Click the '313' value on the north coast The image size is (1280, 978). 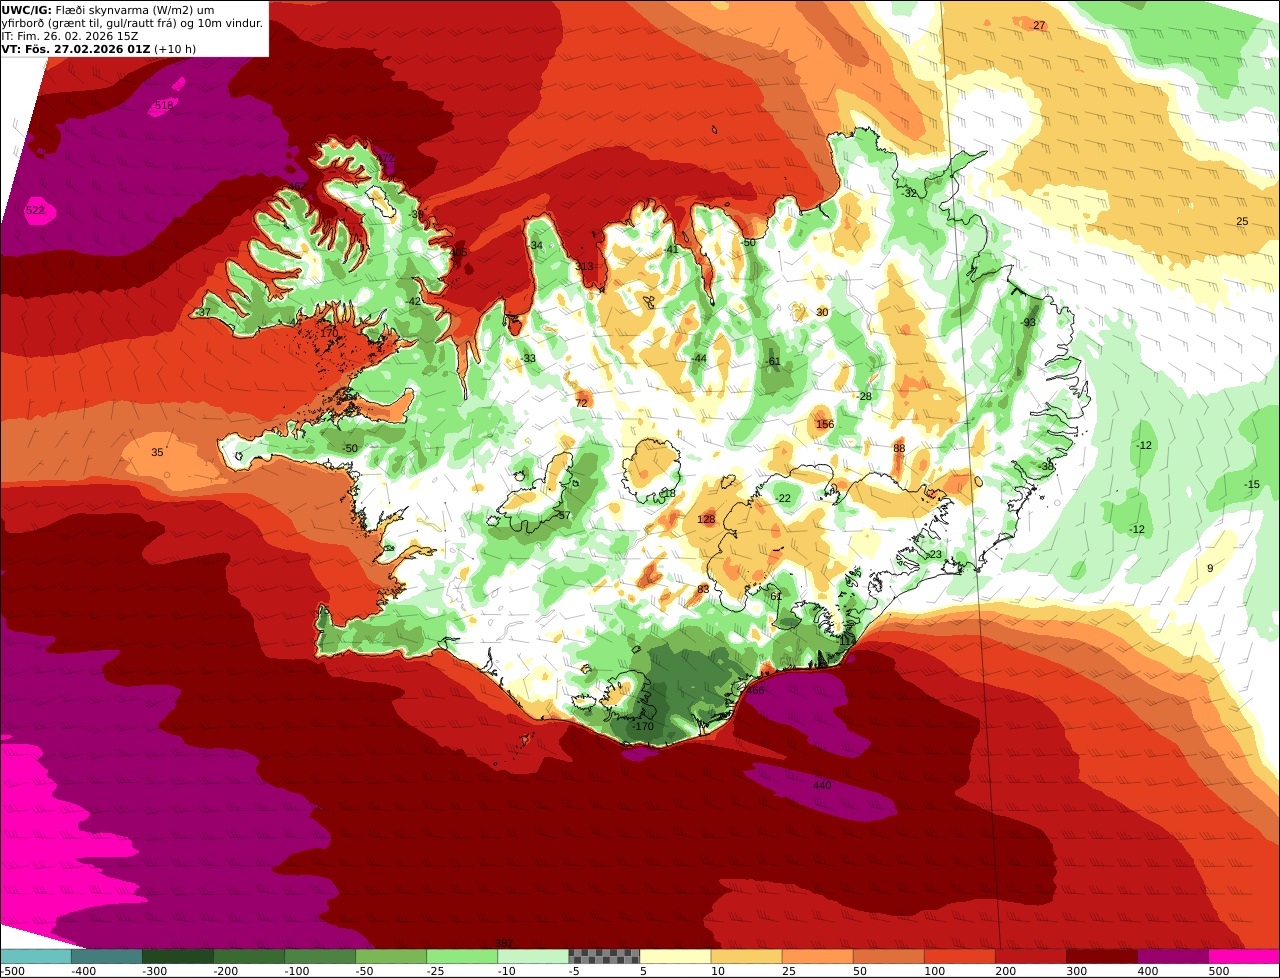pyautogui.click(x=585, y=266)
